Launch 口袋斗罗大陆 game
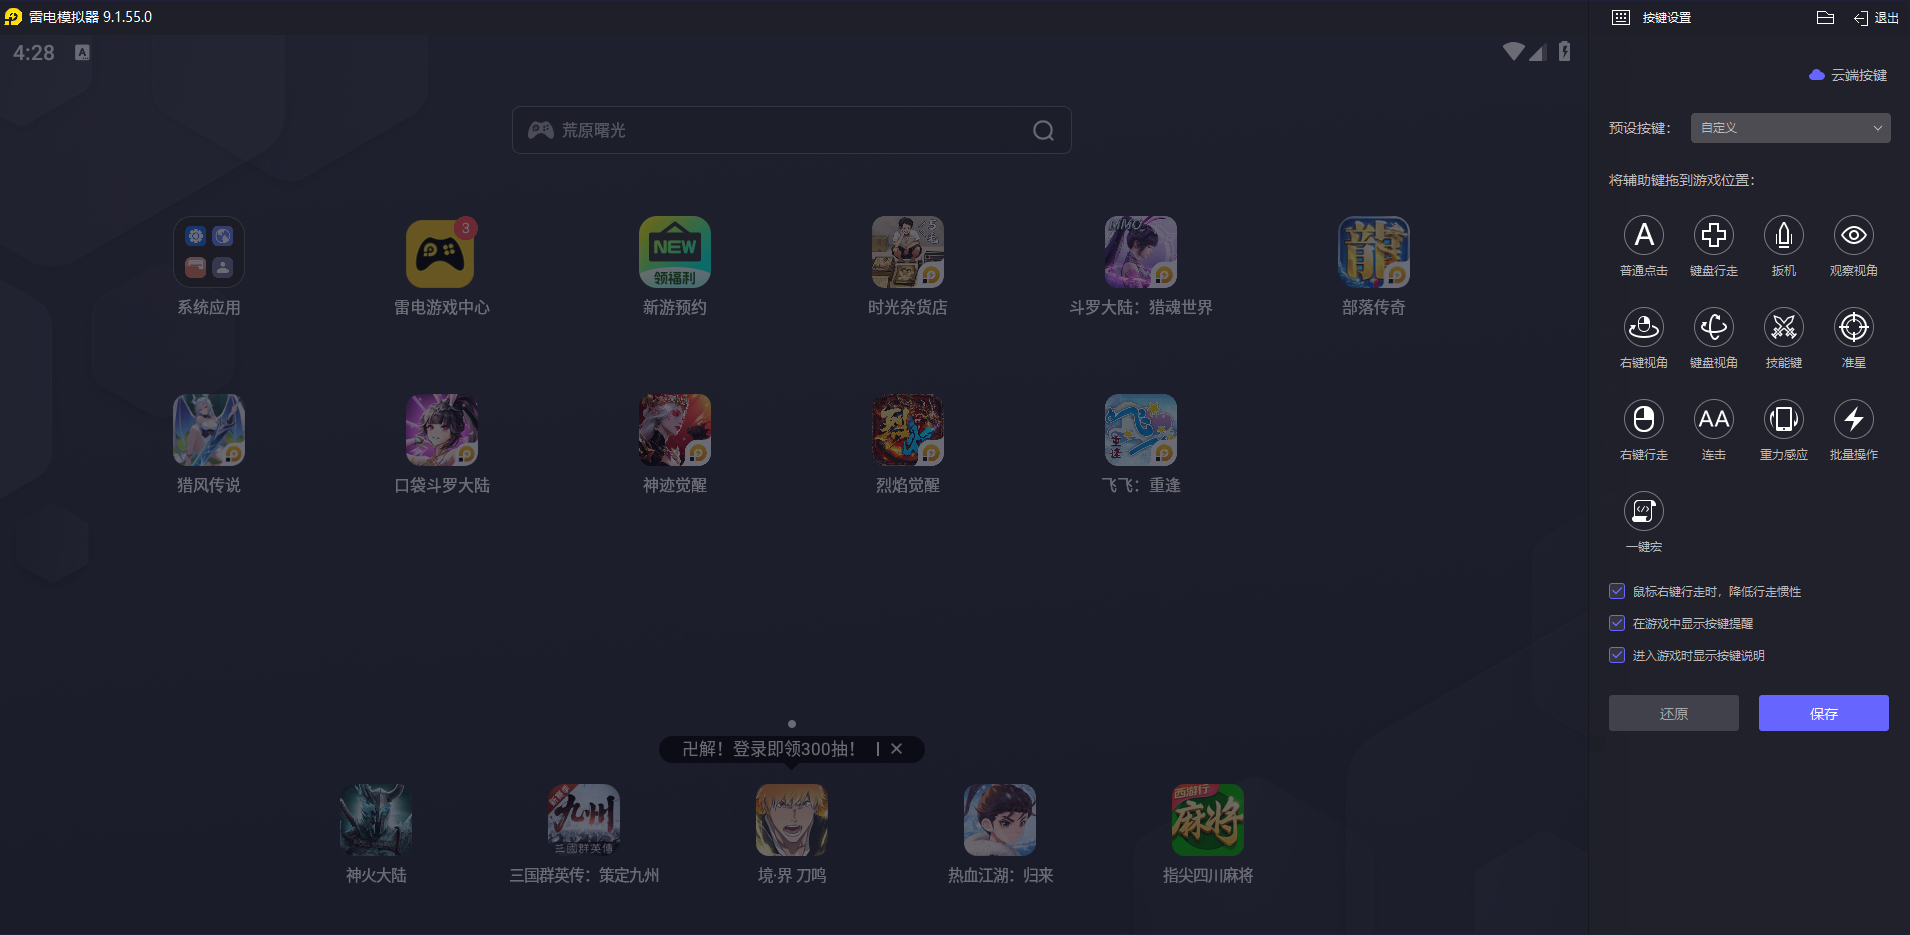The height and width of the screenshot is (935, 1910). (442, 430)
